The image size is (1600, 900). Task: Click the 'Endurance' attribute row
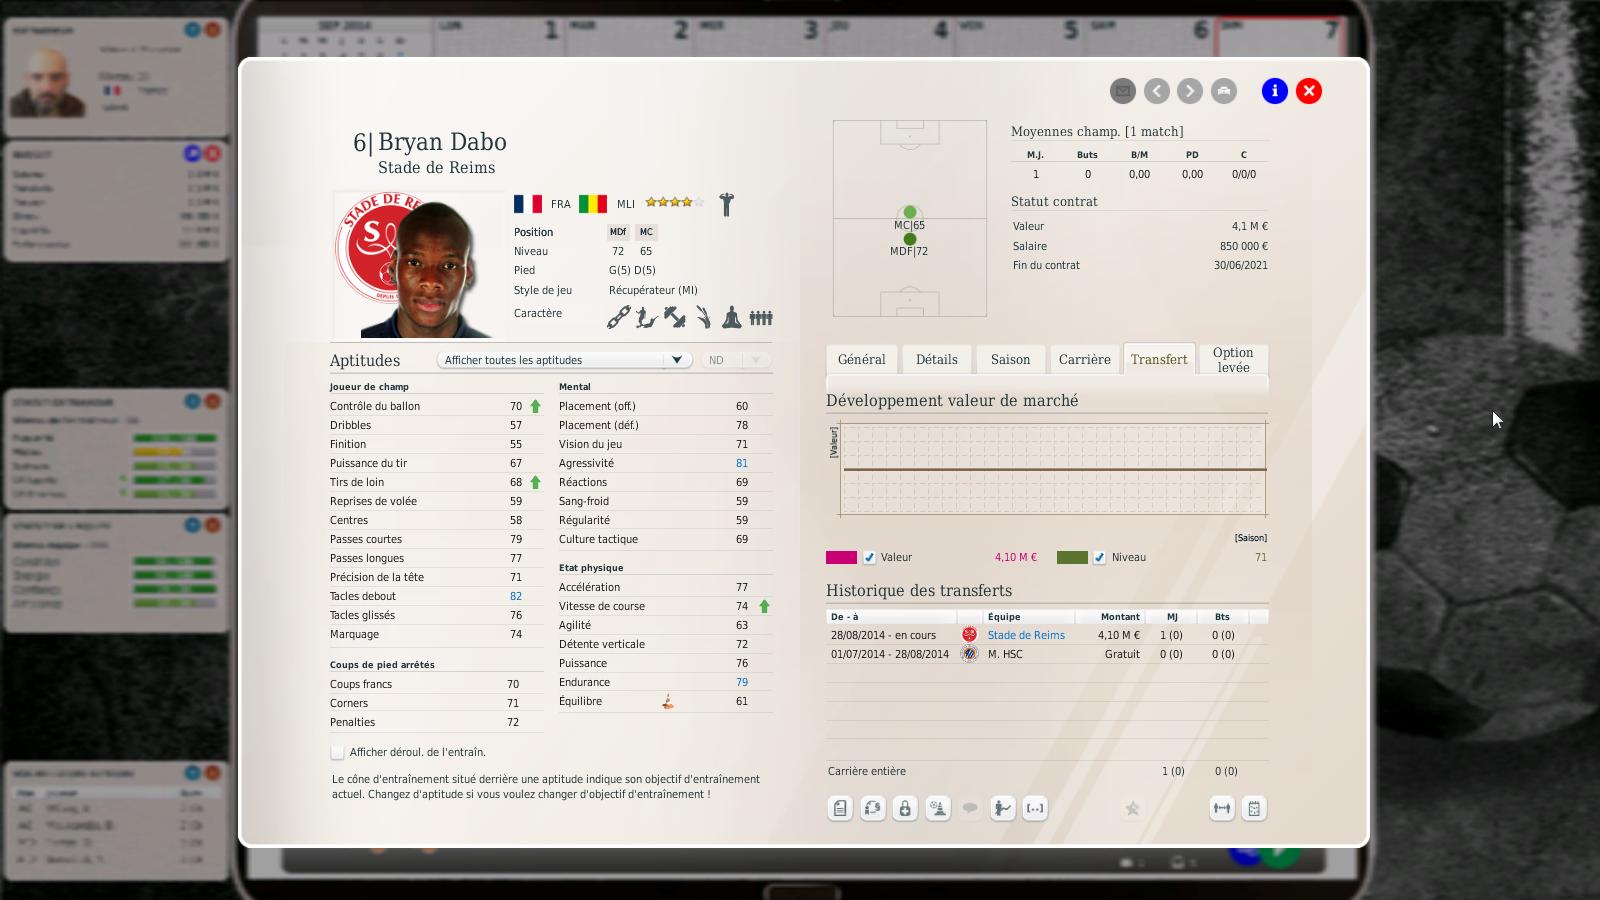pyautogui.click(x=664, y=682)
